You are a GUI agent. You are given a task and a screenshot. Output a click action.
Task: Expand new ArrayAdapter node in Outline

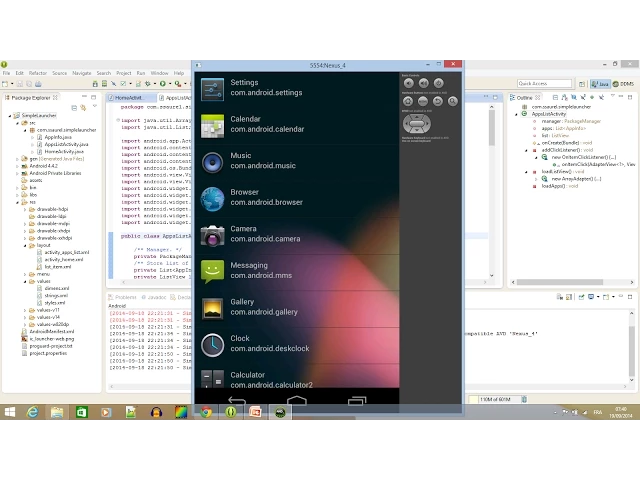click(536, 179)
